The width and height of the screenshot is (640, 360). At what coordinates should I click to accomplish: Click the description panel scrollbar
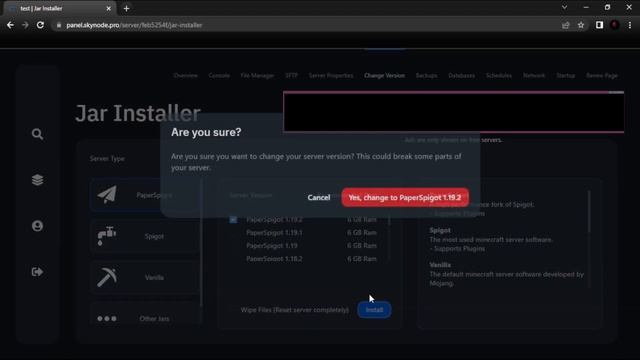589,211
